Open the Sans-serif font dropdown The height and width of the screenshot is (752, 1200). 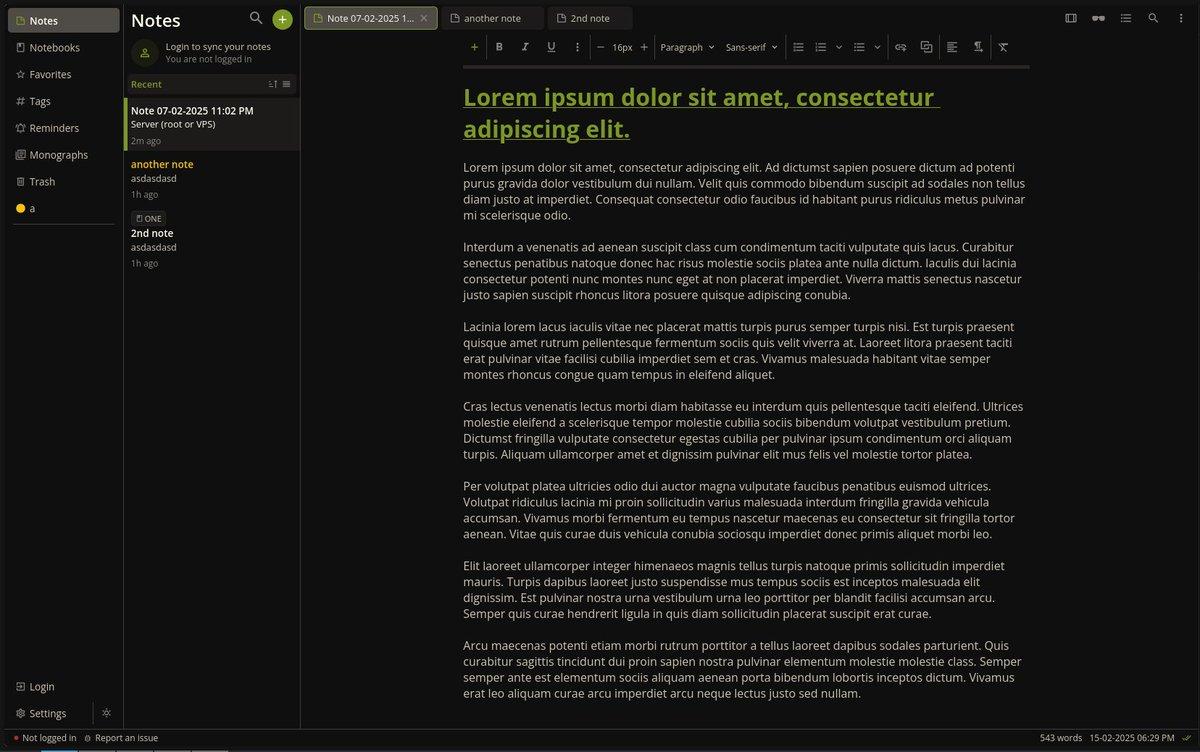(x=752, y=47)
